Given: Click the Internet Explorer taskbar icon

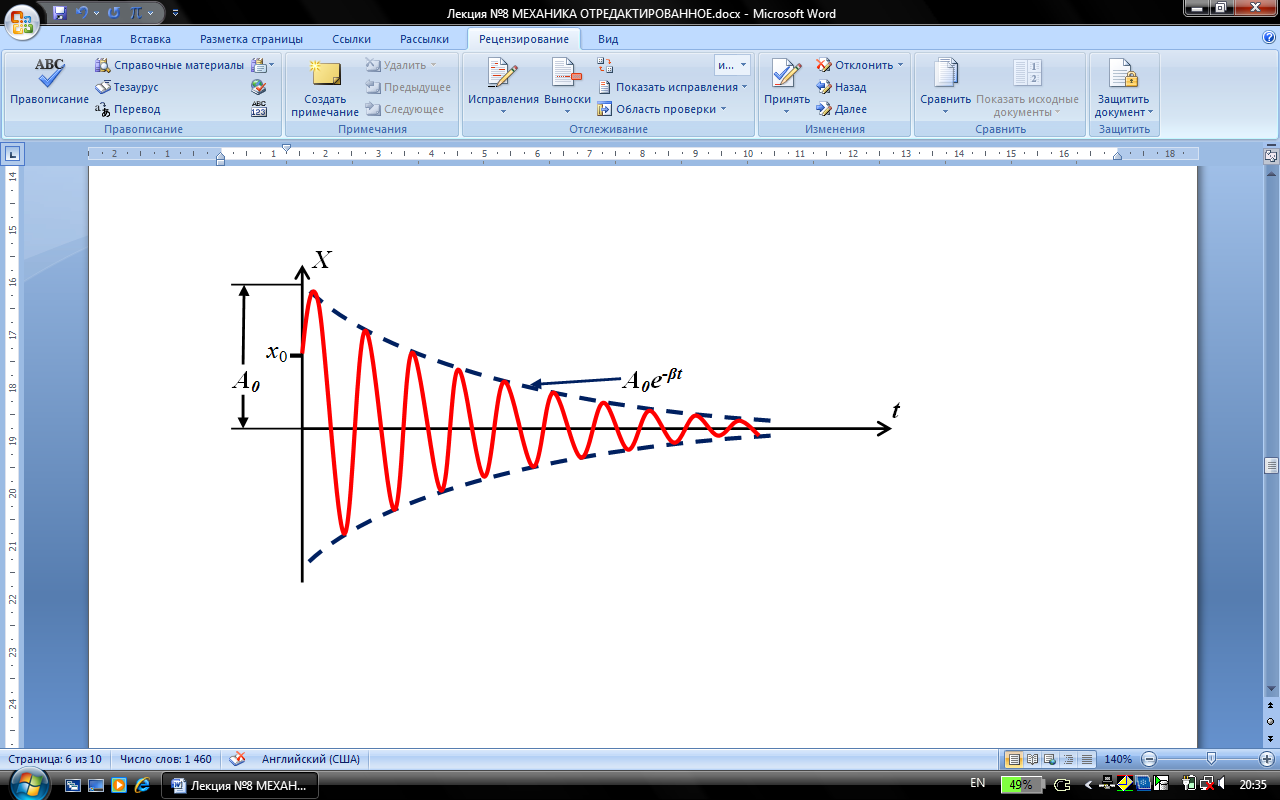Looking at the screenshot, I should click(x=142, y=785).
